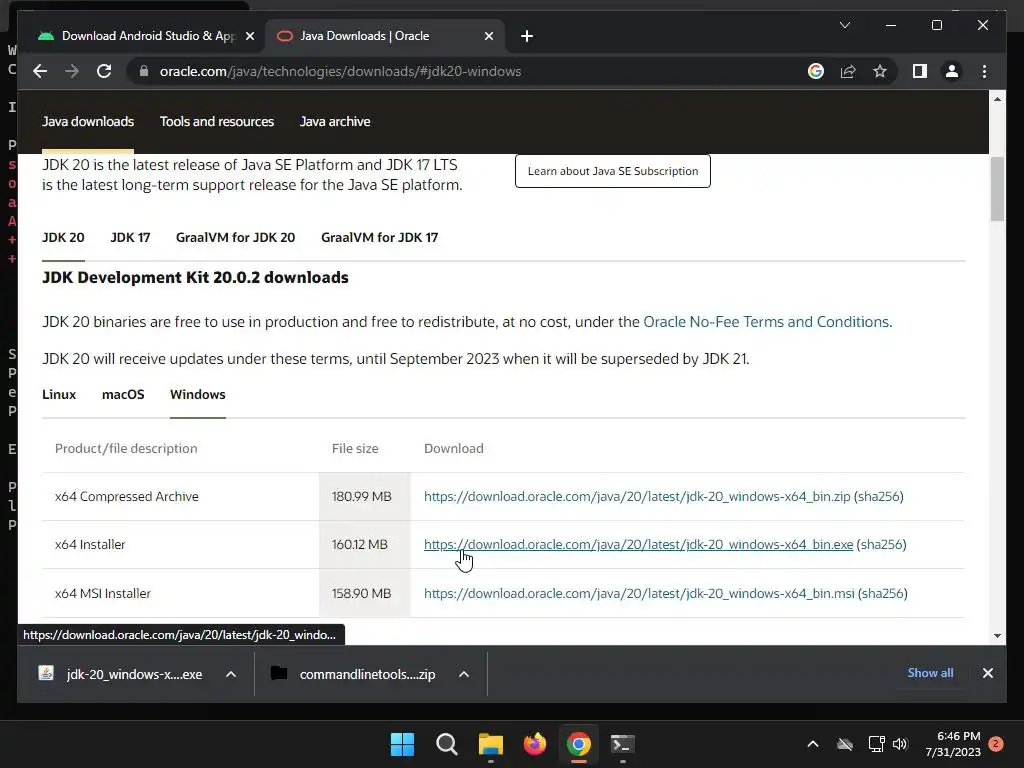Go back to the previous page
This screenshot has height=768, width=1024.
40,71
